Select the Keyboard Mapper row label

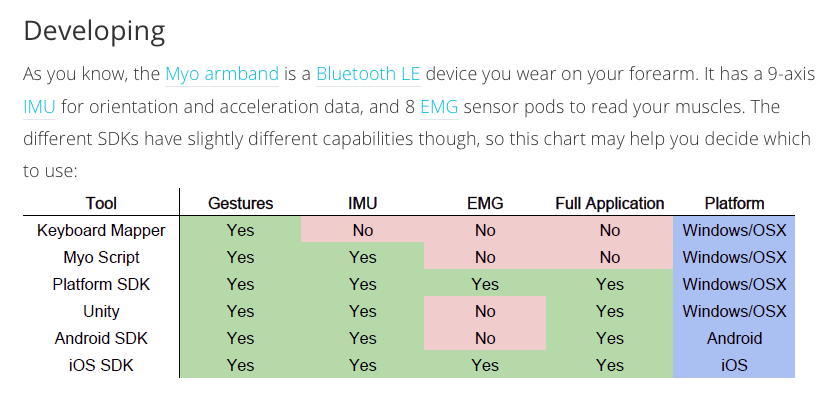(101, 230)
